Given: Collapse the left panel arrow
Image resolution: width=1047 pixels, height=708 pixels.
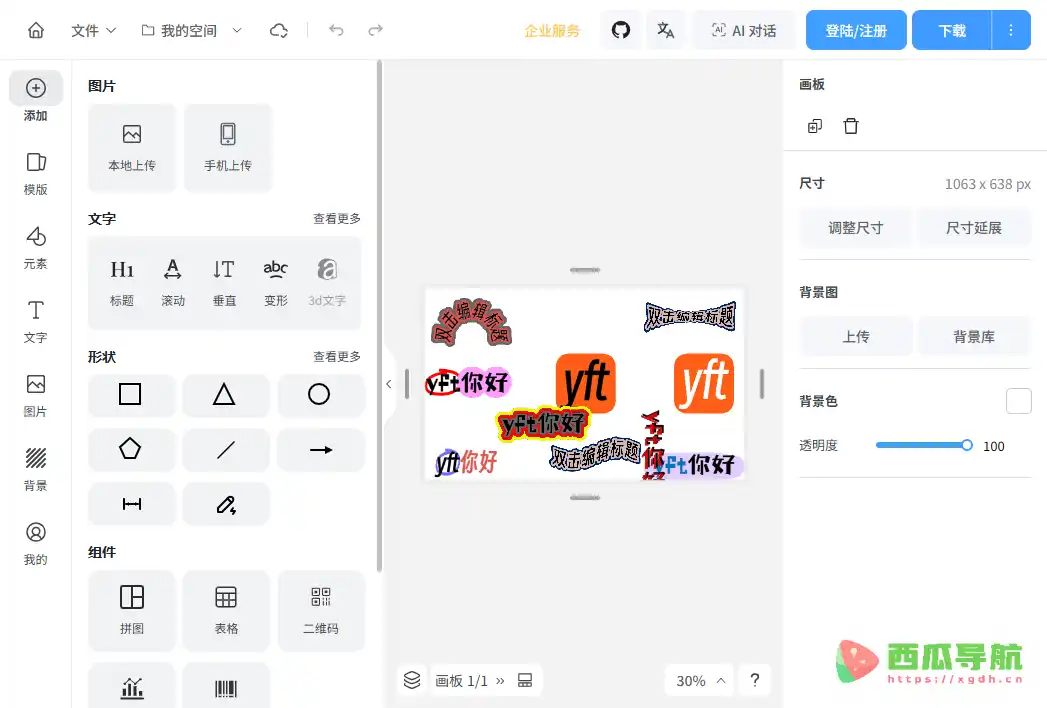Looking at the screenshot, I should tap(389, 384).
